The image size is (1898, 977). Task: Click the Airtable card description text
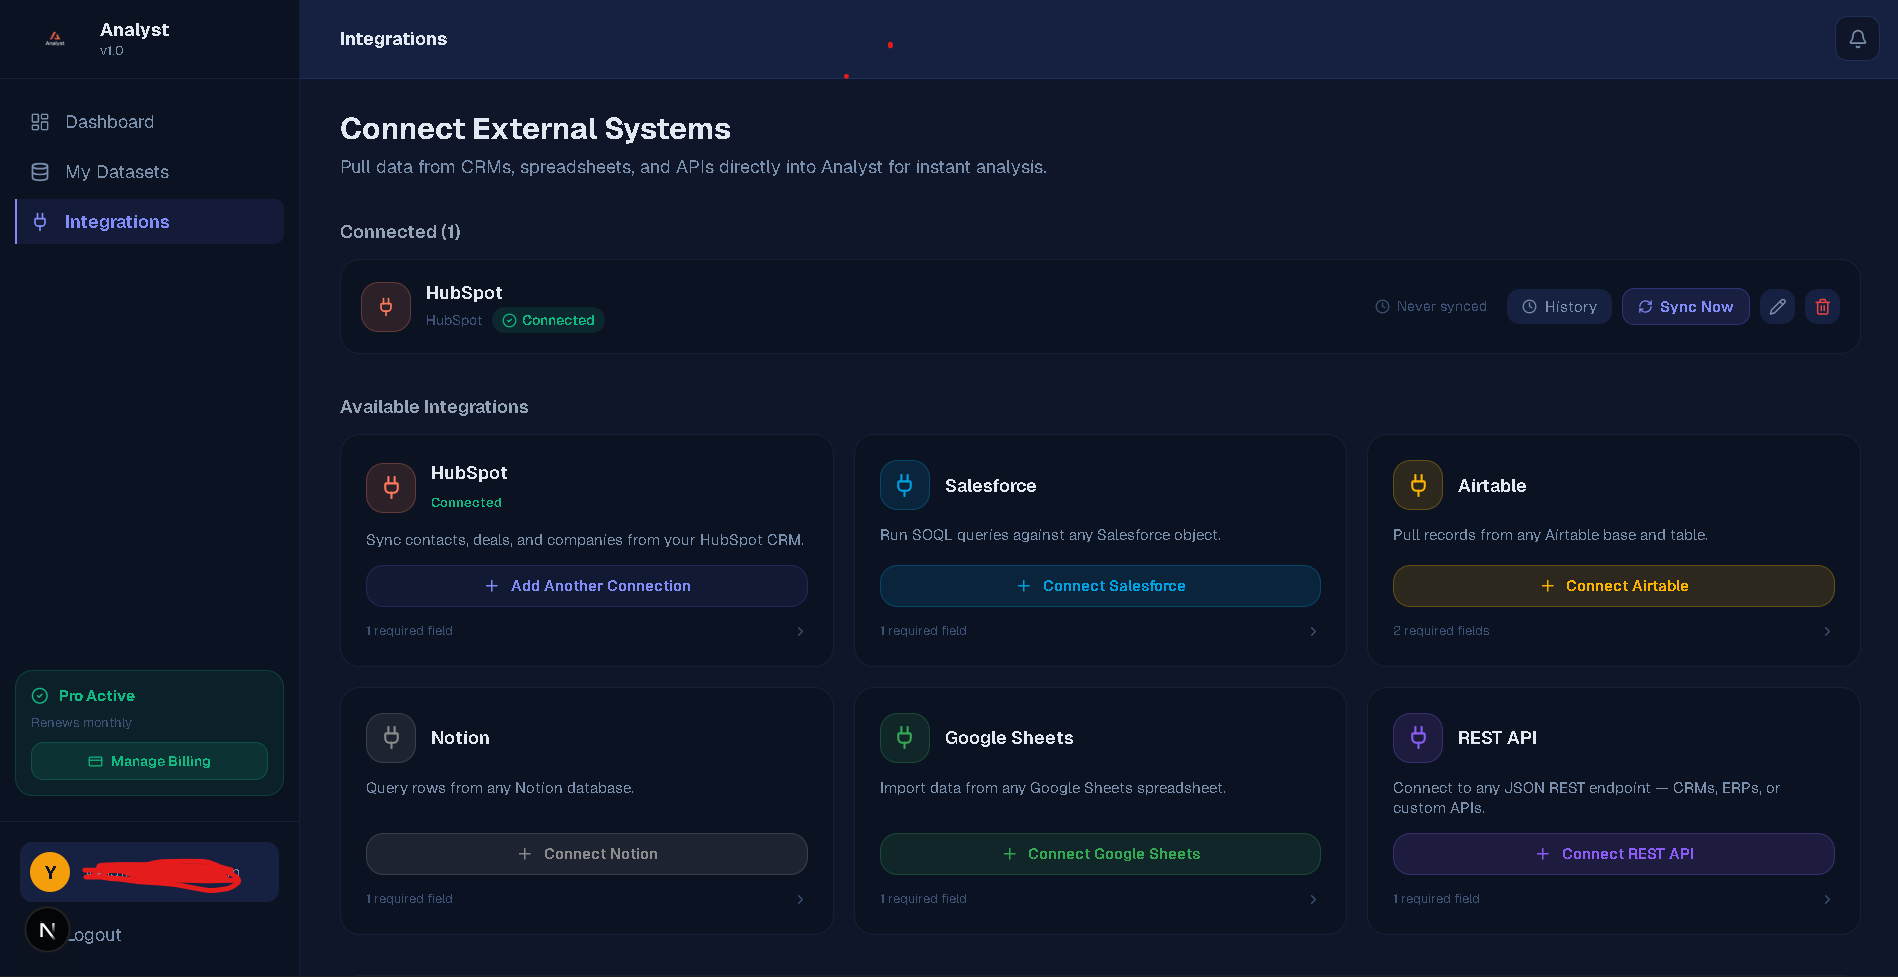click(1550, 535)
